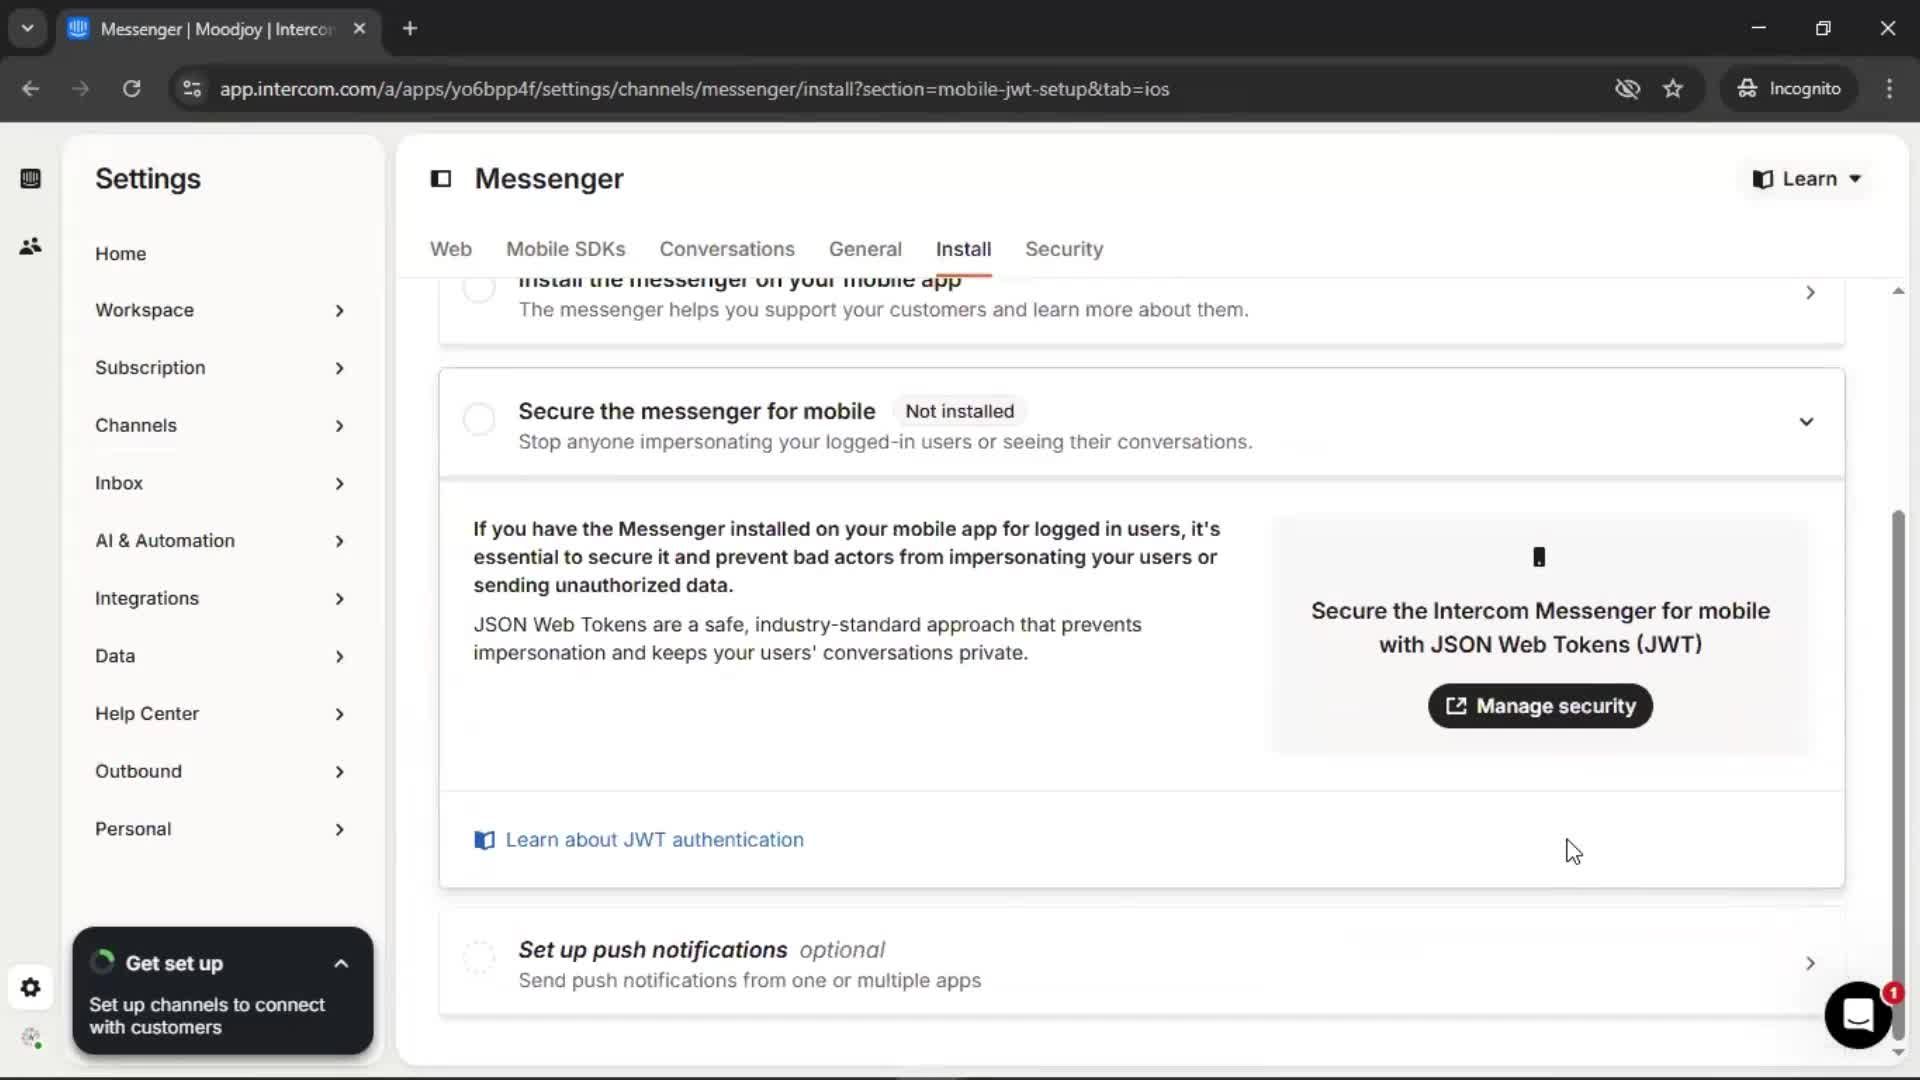The height and width of the screenshot is (1080, 1920).
Task: Click the Settings gear icon in left rail
Action: [30, 988]
